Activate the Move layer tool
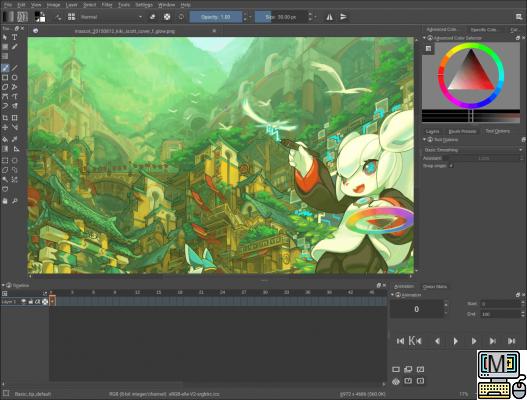 click(5, 127)
